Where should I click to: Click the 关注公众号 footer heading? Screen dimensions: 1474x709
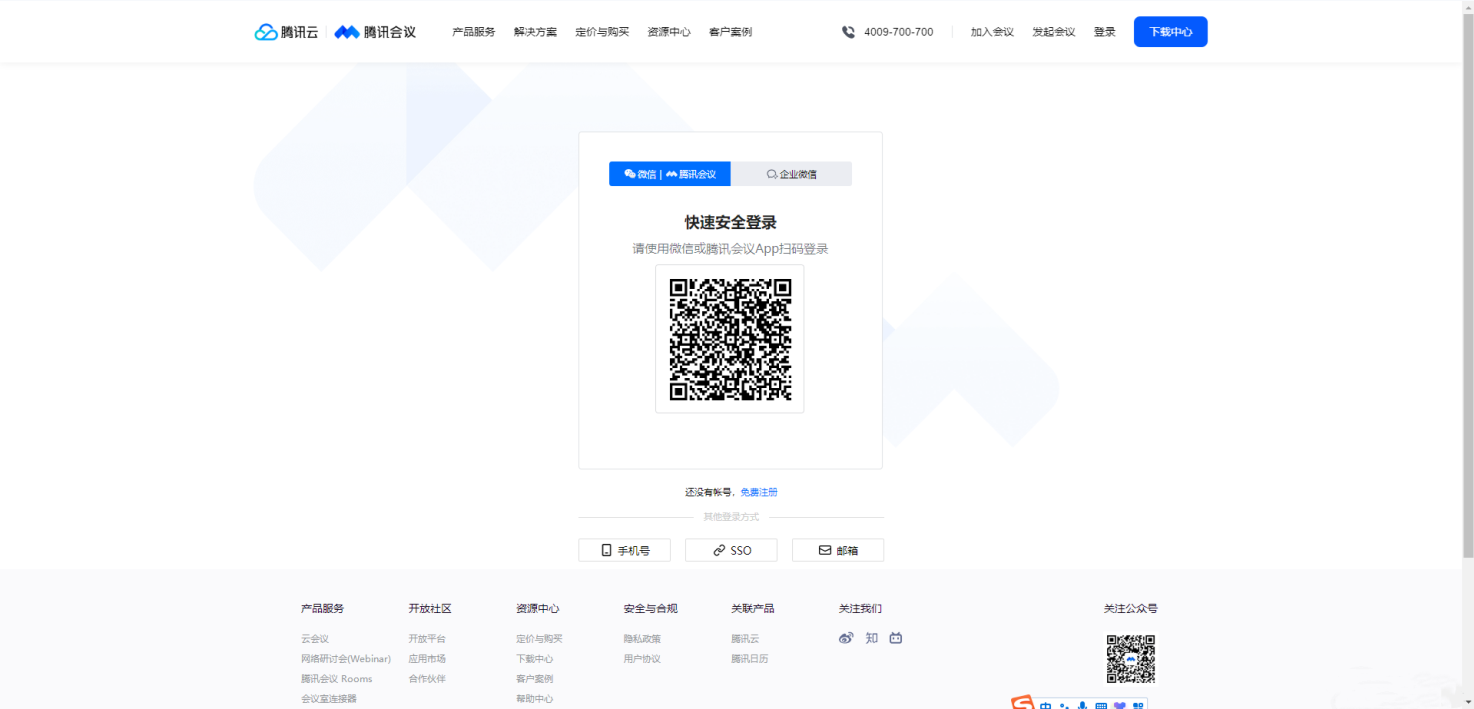(1131, 608)
